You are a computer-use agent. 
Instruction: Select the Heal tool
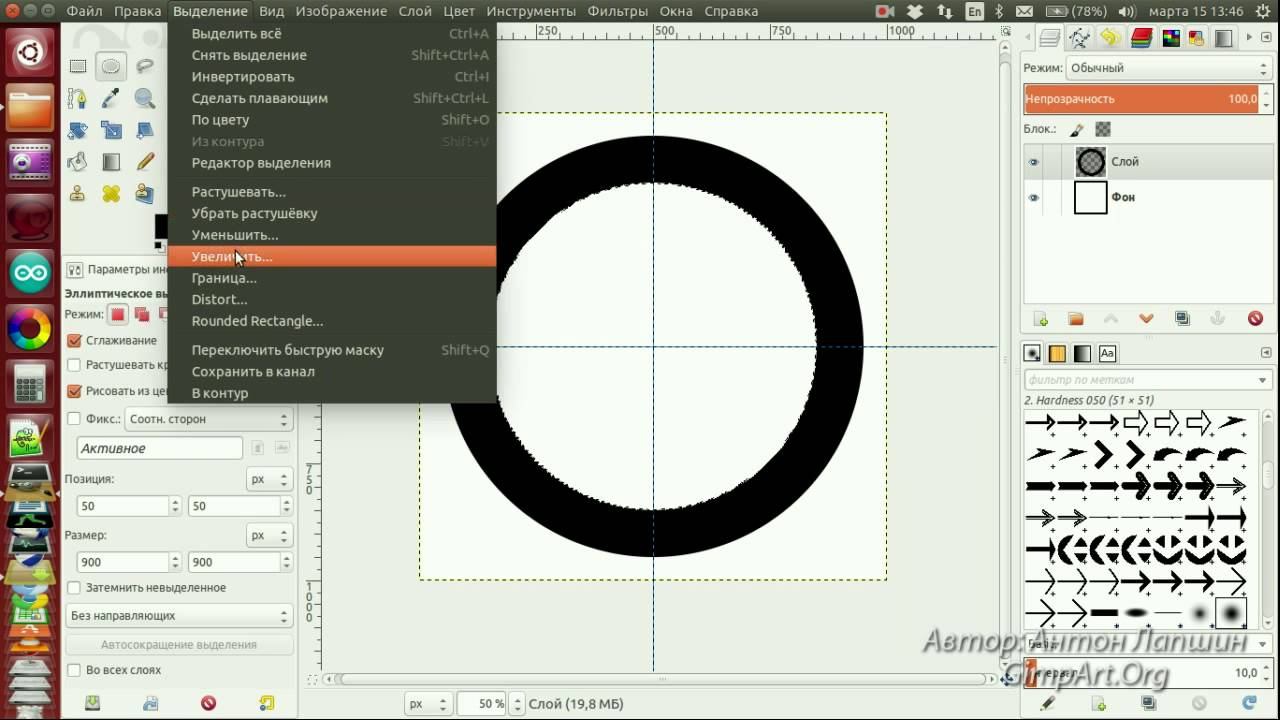pos(111,193)
